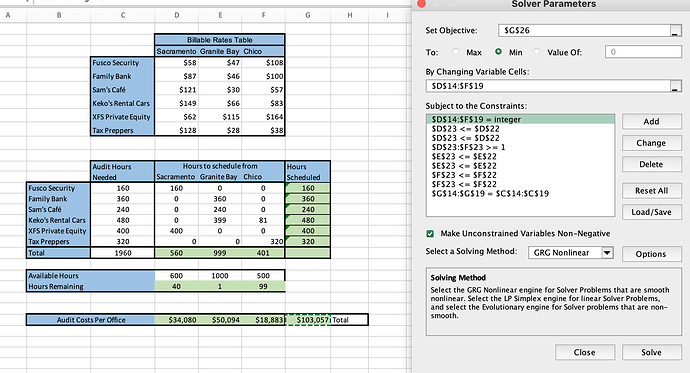Click XFS Private Equity's $164 Chico rate
The height and width of the screenshot is (373, 690).
pos(263,117)
